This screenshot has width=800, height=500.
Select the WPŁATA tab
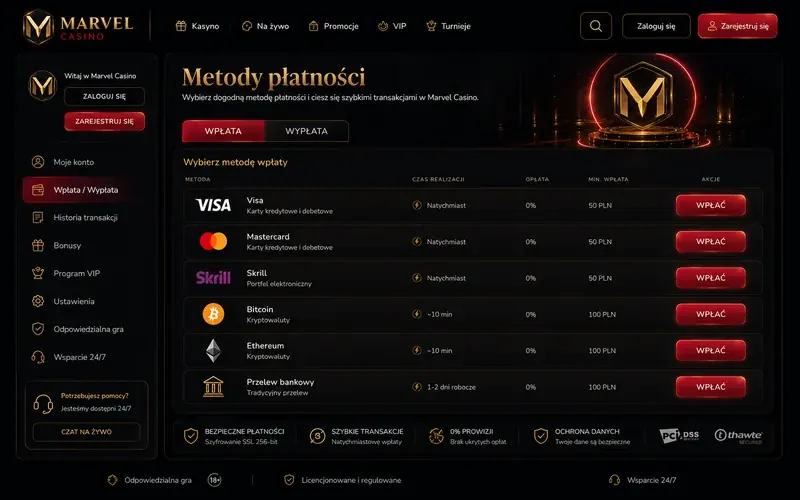click(x=223, y=131)
